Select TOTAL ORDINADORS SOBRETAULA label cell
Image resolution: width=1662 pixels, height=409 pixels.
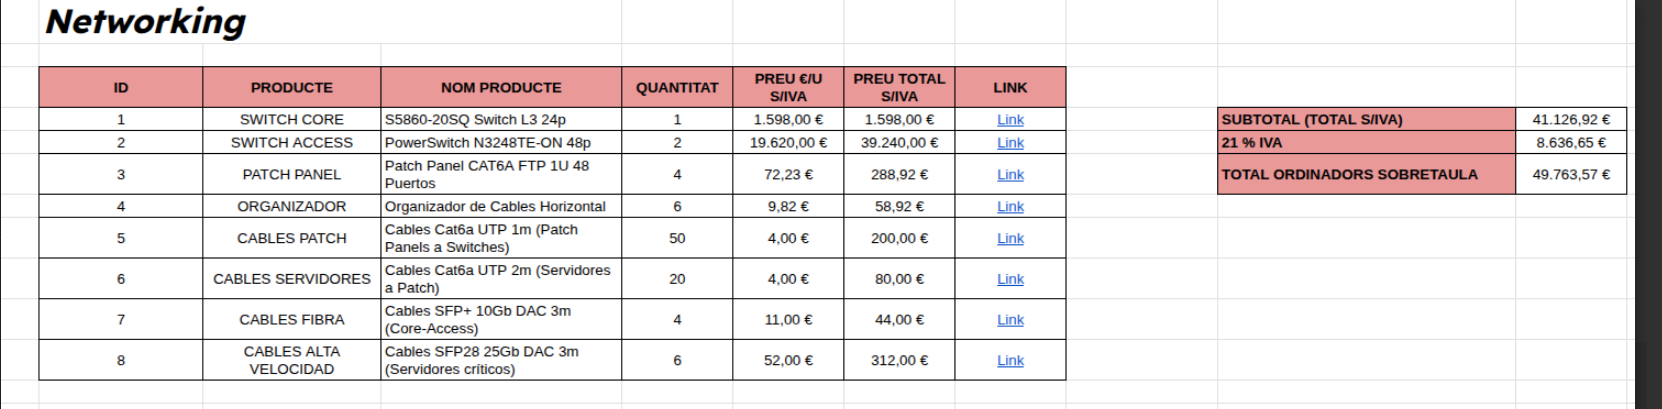pos(1366,175)
